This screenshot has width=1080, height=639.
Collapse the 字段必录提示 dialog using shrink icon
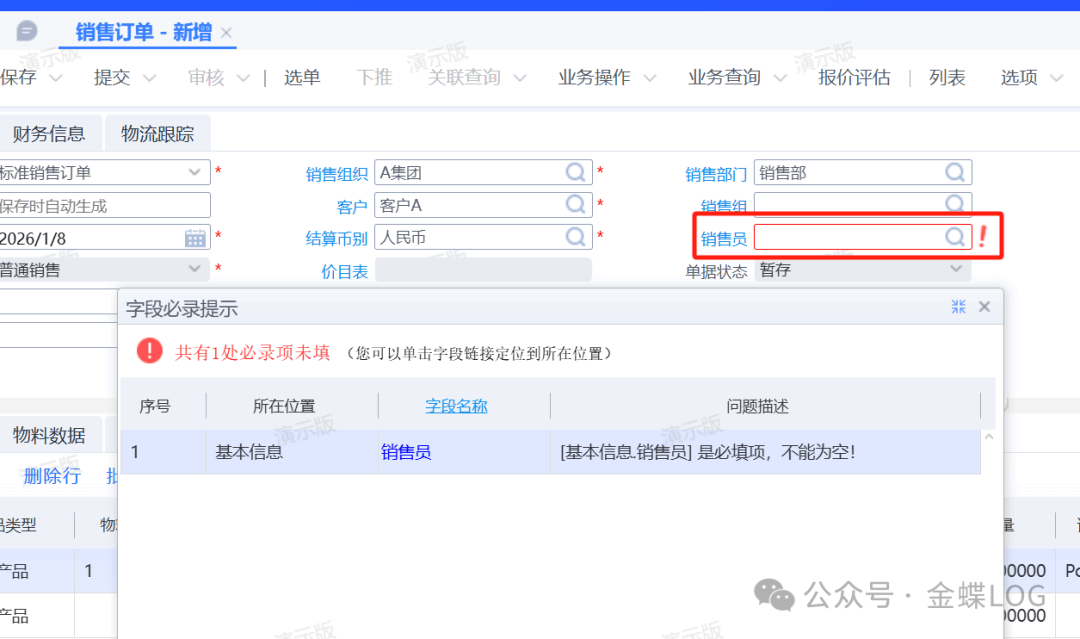click(x=958, y=307)
